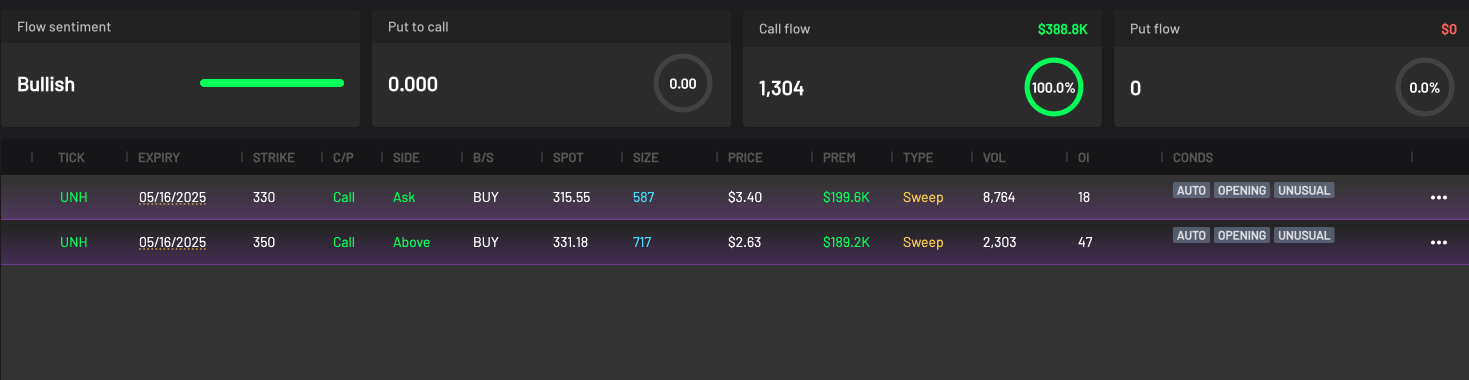Open the three-dot menu for the 330 strike row
This screenshot has height=380, width=1469.
click(1438, 198)
